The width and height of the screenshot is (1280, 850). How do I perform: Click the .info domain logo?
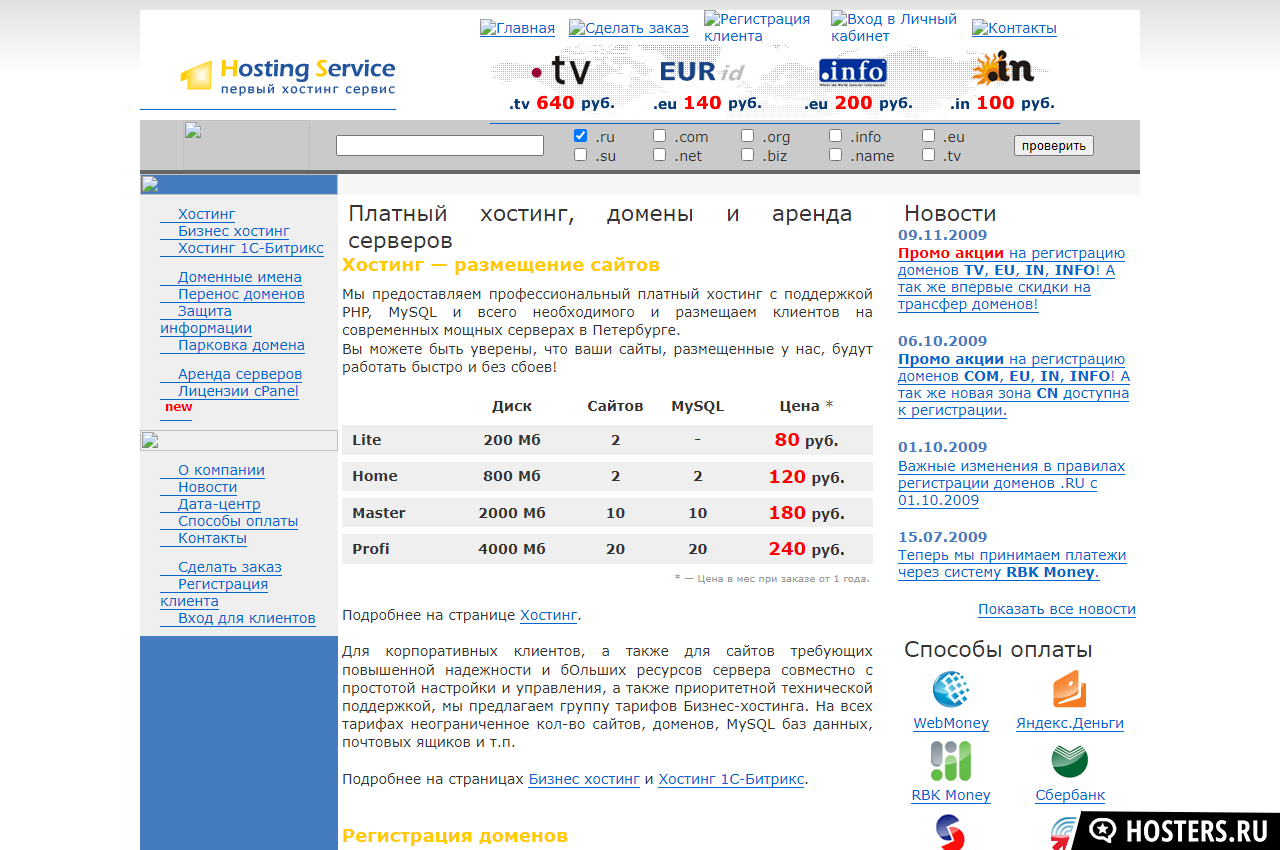[852, 71]
